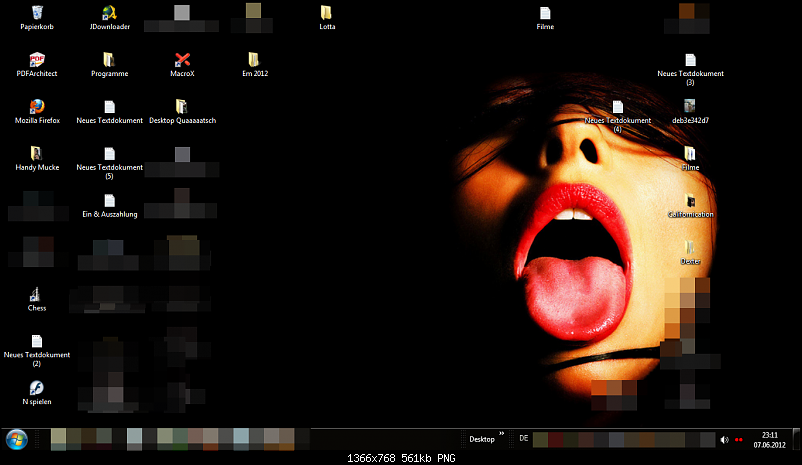The image size is (802, 465).
Task: Expand the Desktop toolbar chevron
Action: tap(501, 435)
